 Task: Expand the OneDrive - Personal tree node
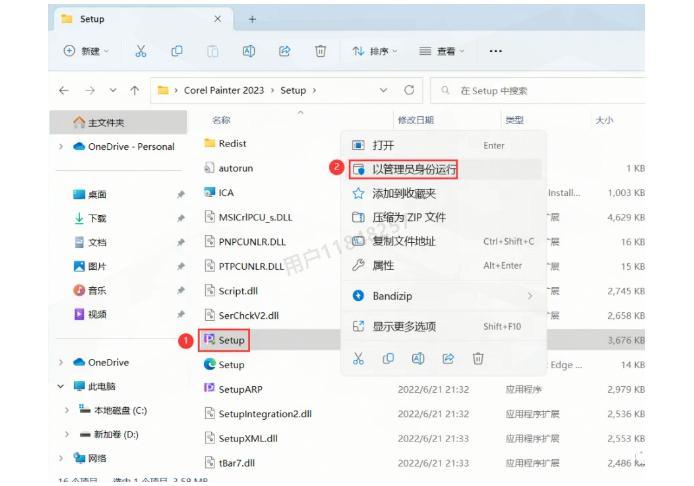(61, 147)
